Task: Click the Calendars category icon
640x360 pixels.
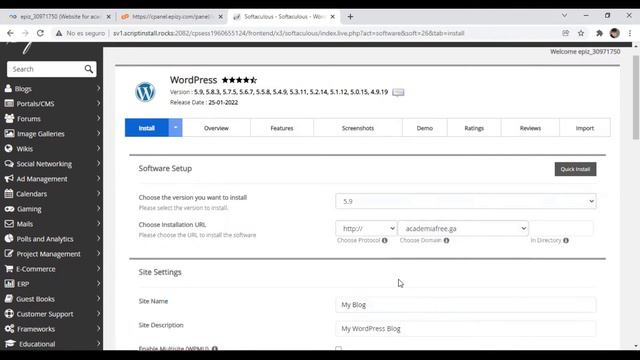Action: pos(9,194)
